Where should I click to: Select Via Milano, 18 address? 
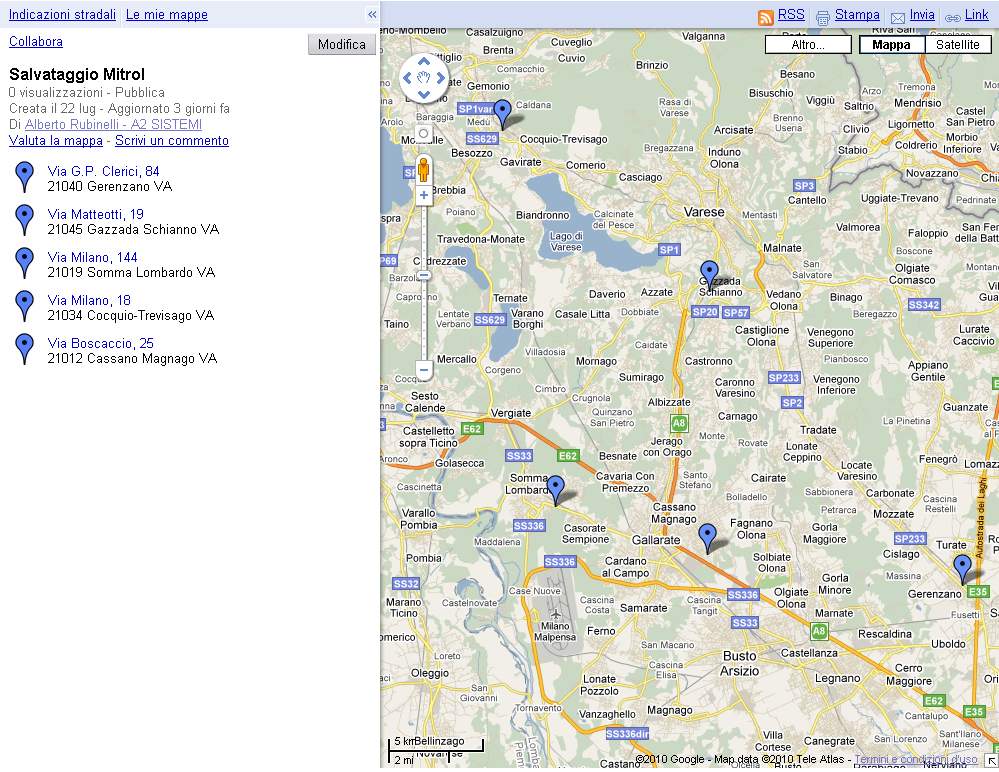(x=89, y=300)
